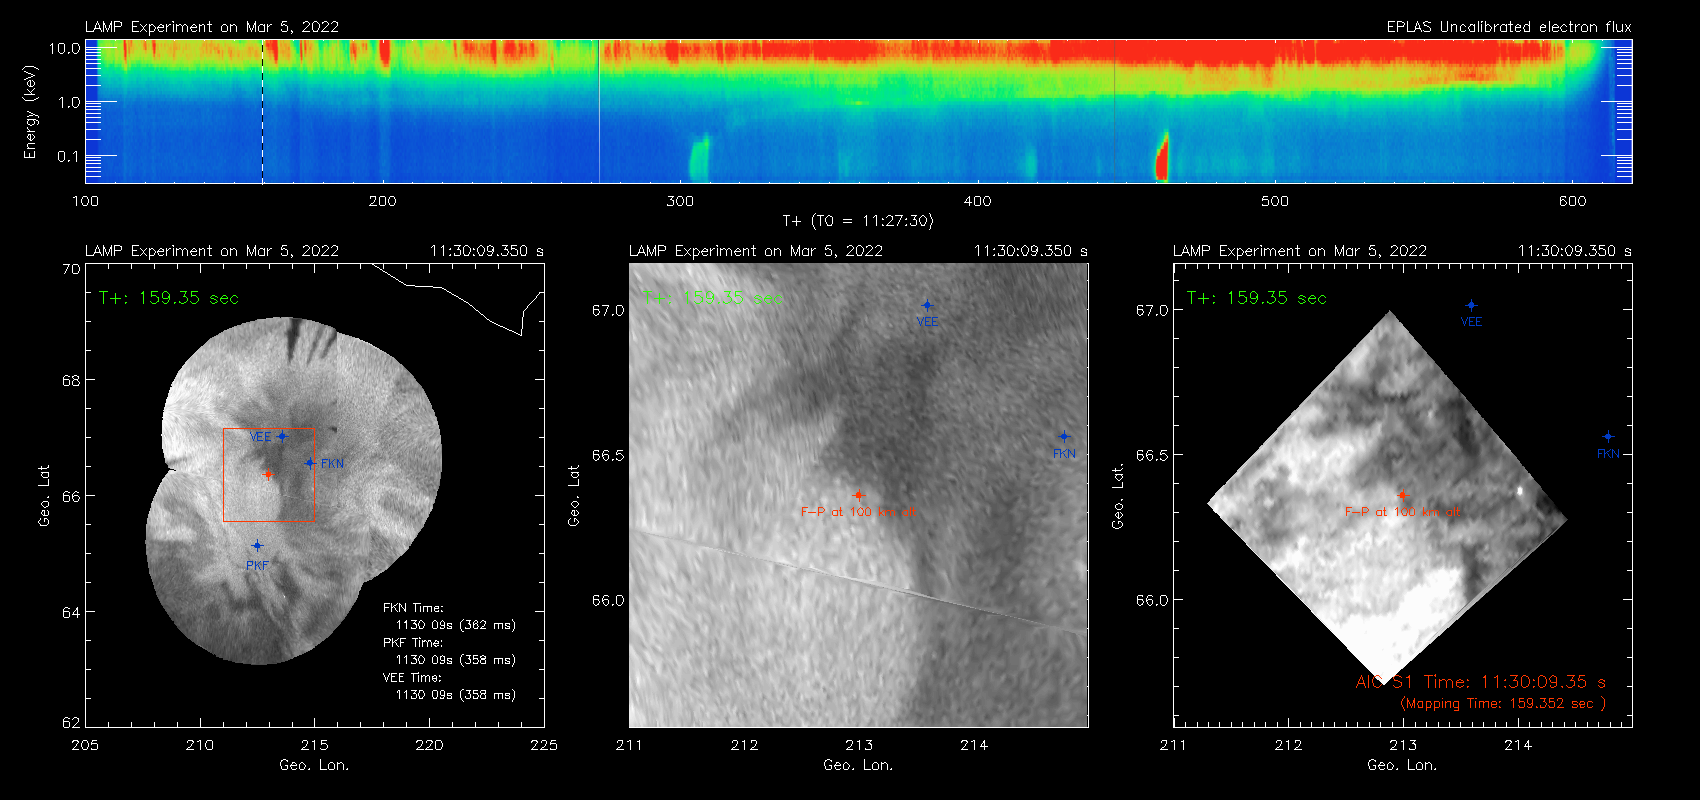
Task: Click the dashed time cursor in the spectrogram
Action: [262, 111]
